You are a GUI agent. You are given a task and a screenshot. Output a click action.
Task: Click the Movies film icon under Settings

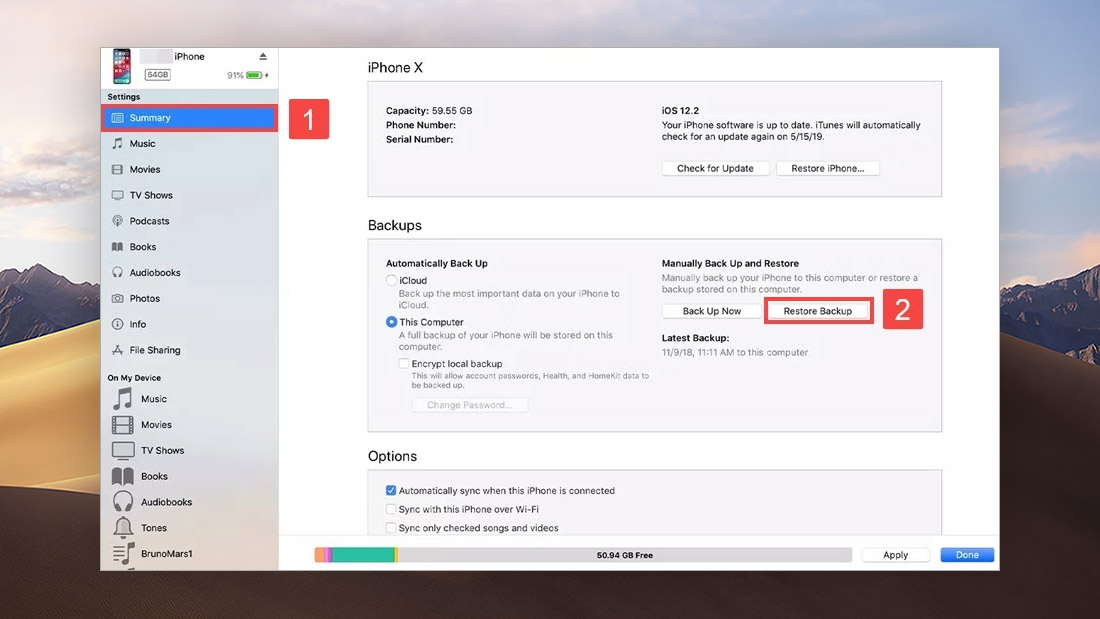(x=117, y=169)
